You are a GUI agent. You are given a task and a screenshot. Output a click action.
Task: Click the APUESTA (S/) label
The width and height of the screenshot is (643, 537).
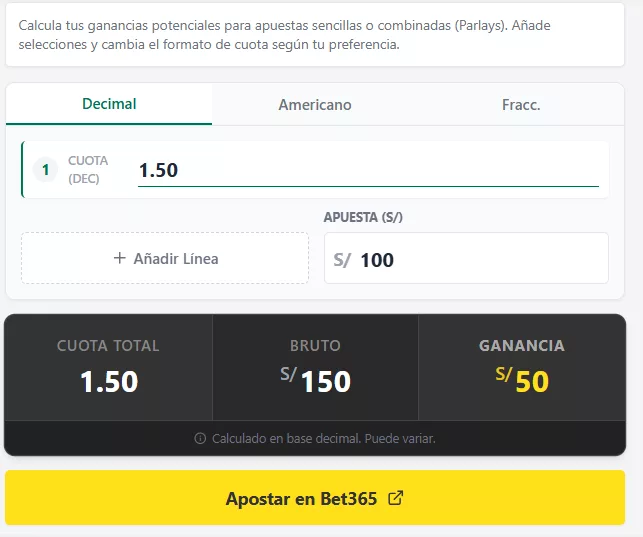[x=363, y=217]
